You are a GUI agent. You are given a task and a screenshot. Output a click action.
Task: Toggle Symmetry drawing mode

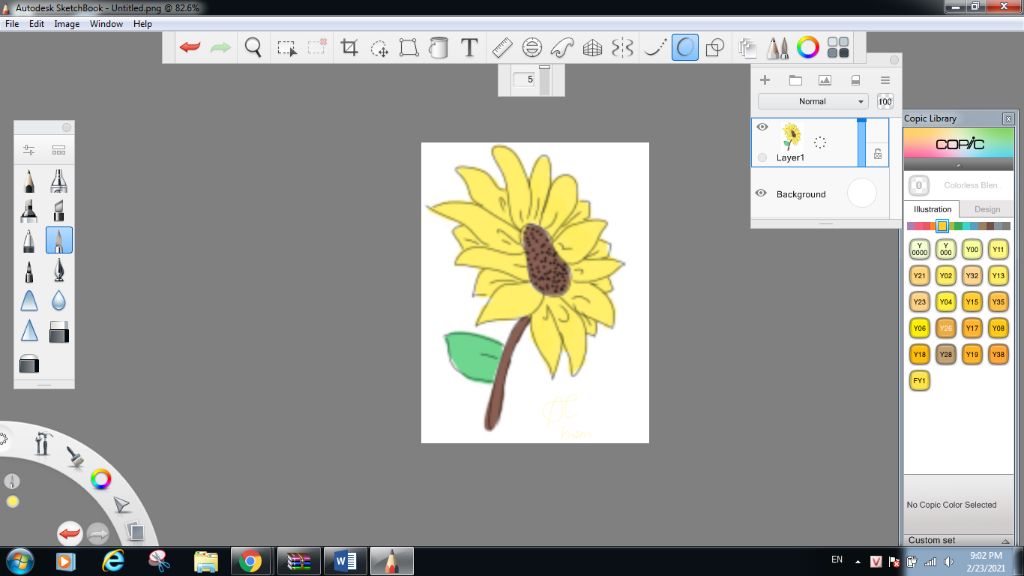pos(622,48)
